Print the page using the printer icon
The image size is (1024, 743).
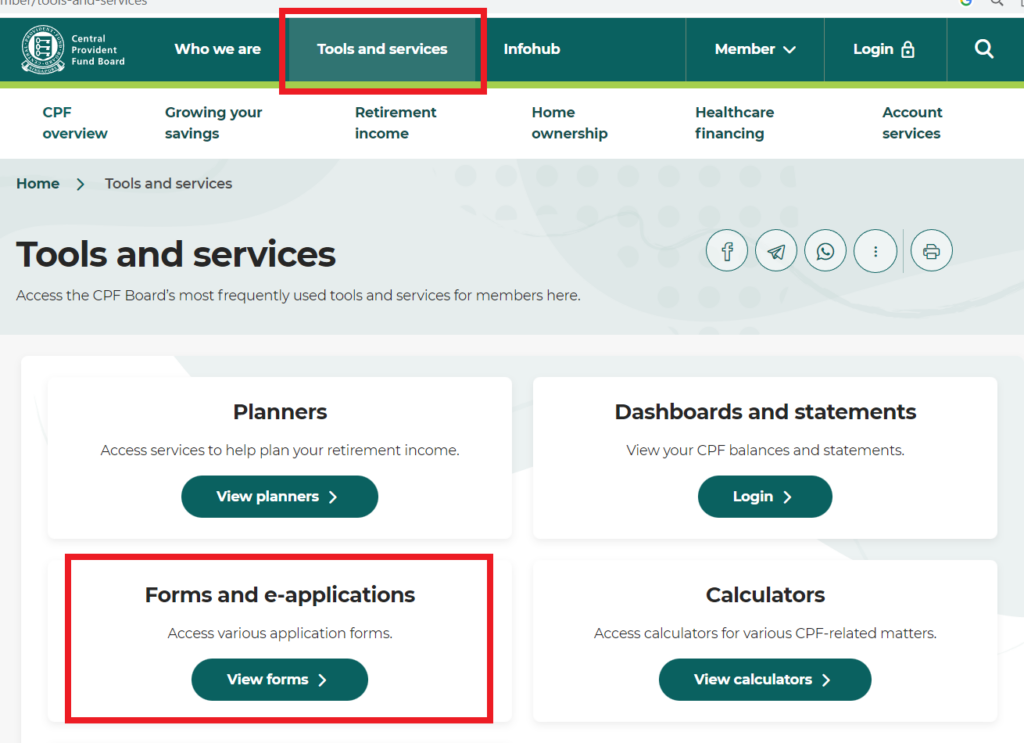click(x=931, y=251)
